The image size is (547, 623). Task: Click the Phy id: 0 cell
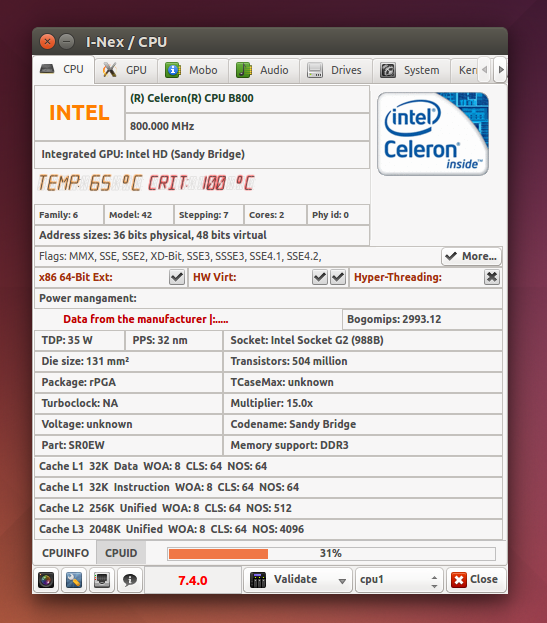[338, 215]
